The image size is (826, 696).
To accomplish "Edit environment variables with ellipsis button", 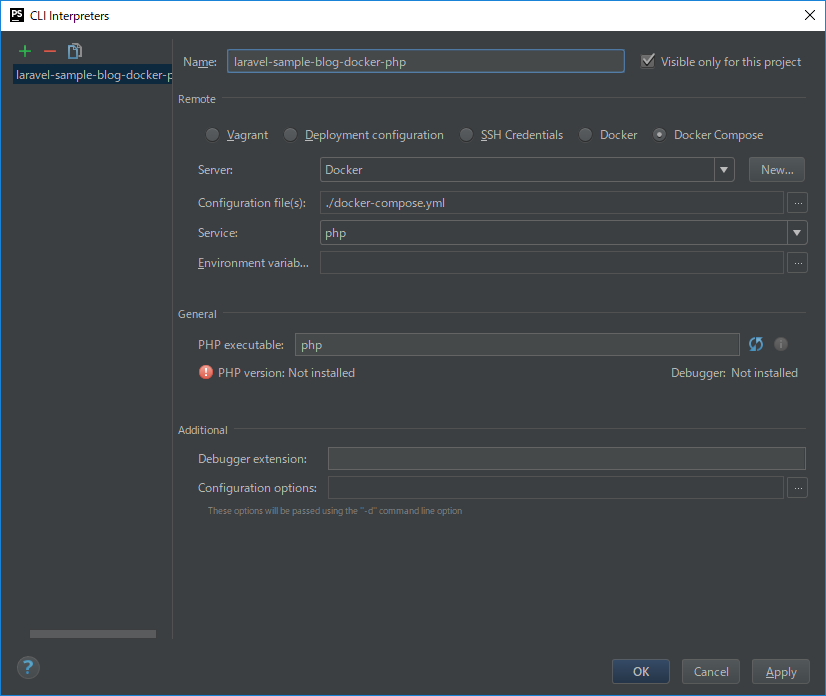I will pyautogui.click(x=798, y=262).
